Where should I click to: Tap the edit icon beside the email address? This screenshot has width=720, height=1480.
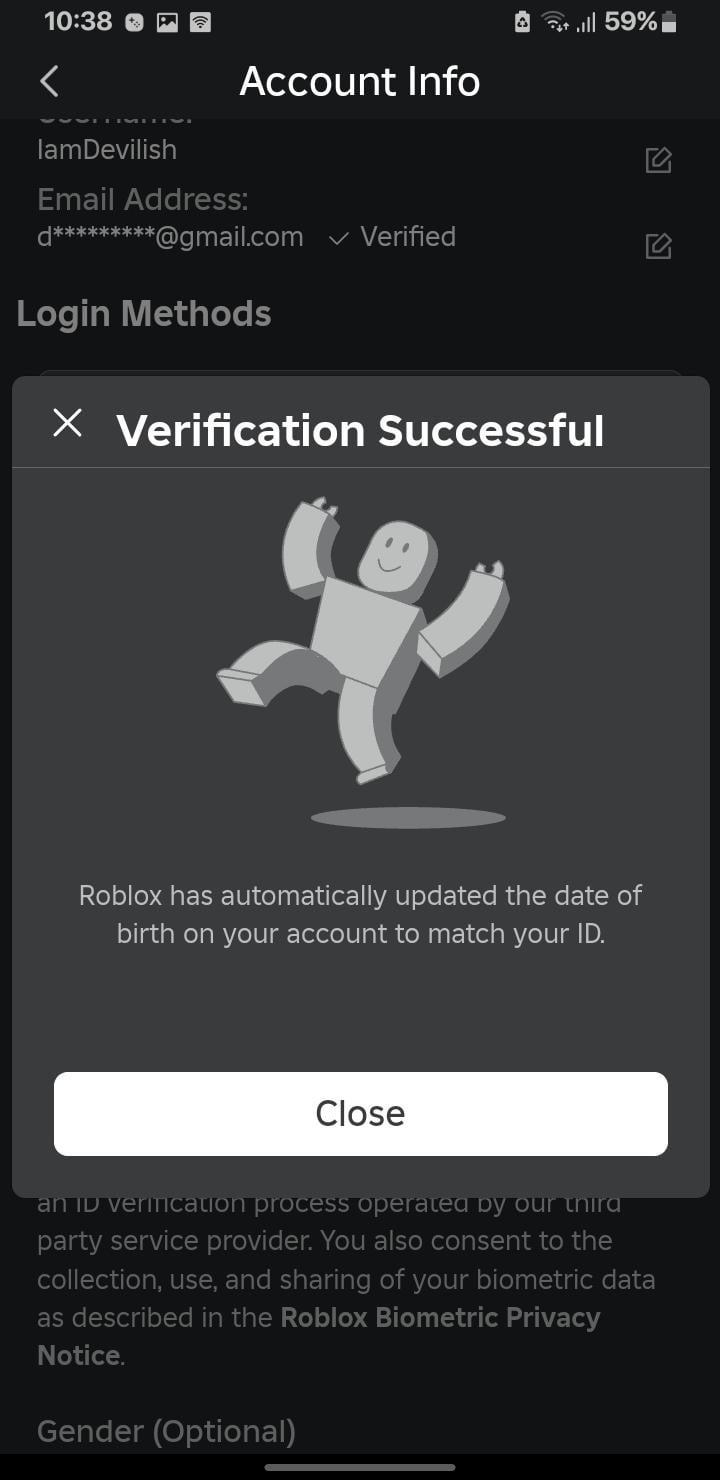pyautogui.click(x=658, y=246)
